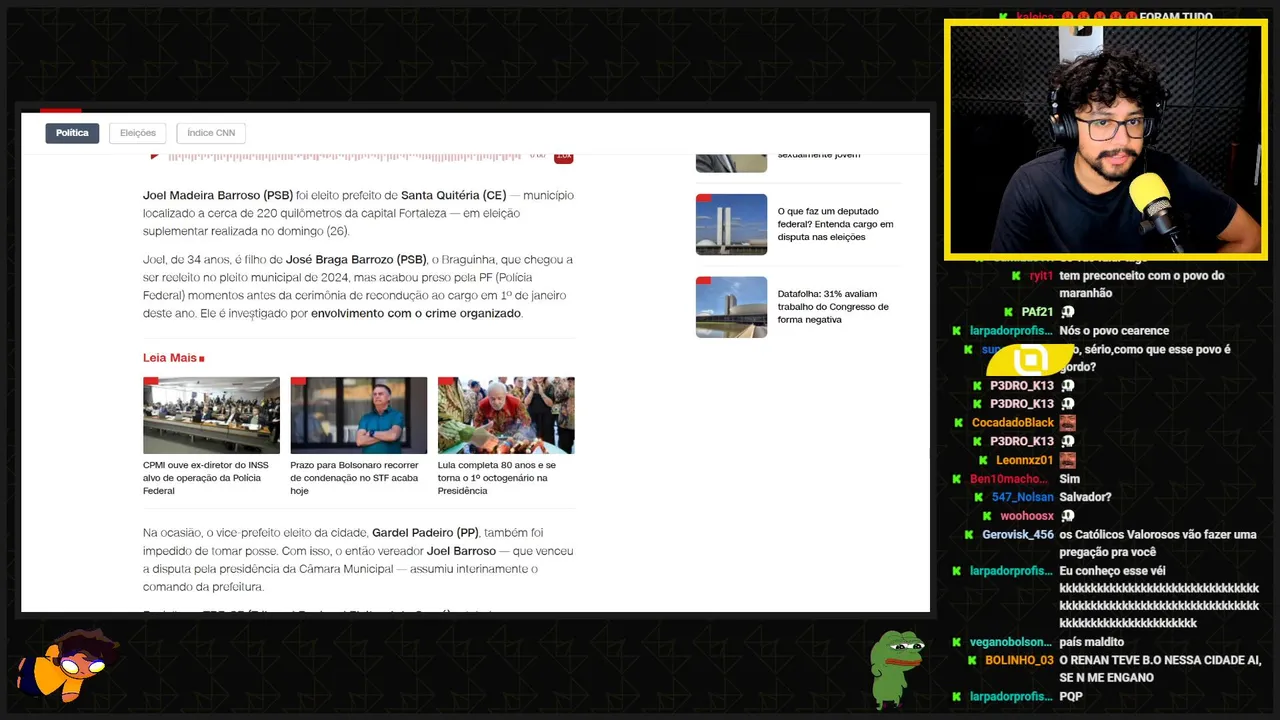Click the Kick badge beside woohoosx
Screen dimensions: 1280x720
(x=987, y=516)
